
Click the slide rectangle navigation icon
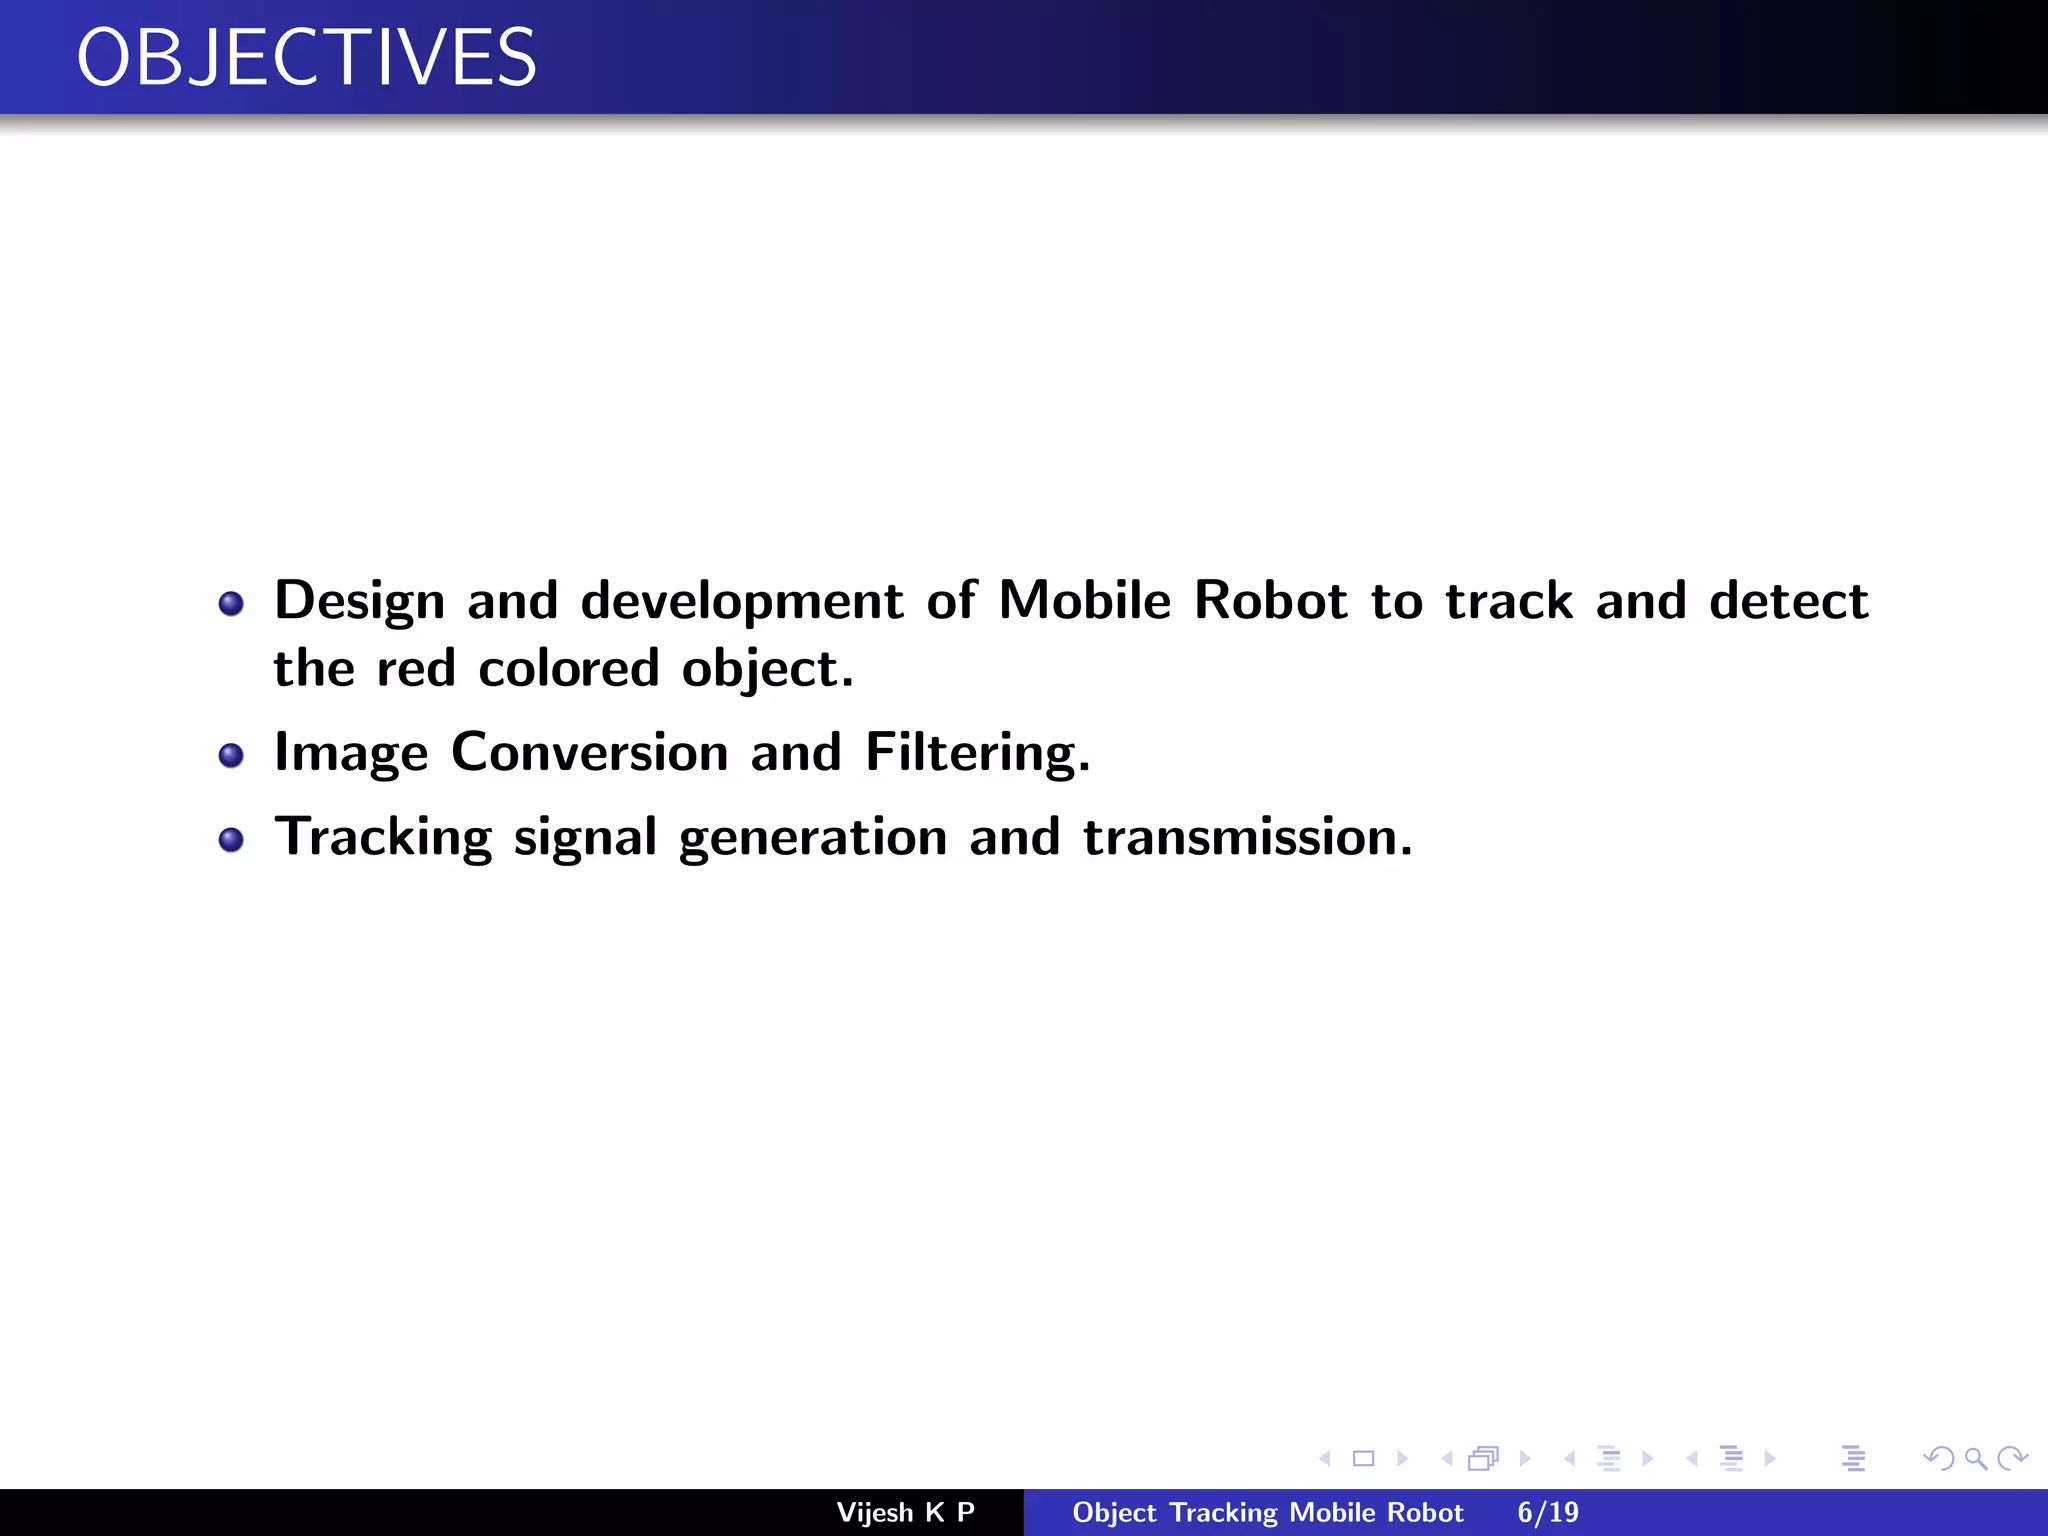click(1363, 1459)
